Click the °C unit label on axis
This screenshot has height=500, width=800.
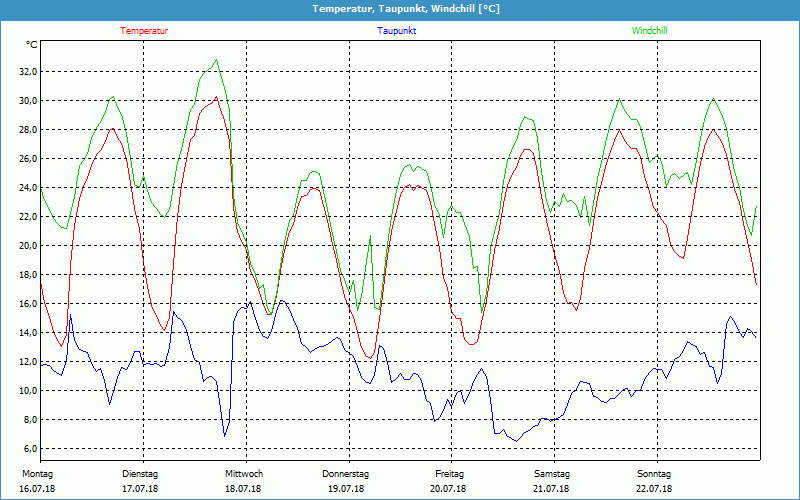pos(32,45)
